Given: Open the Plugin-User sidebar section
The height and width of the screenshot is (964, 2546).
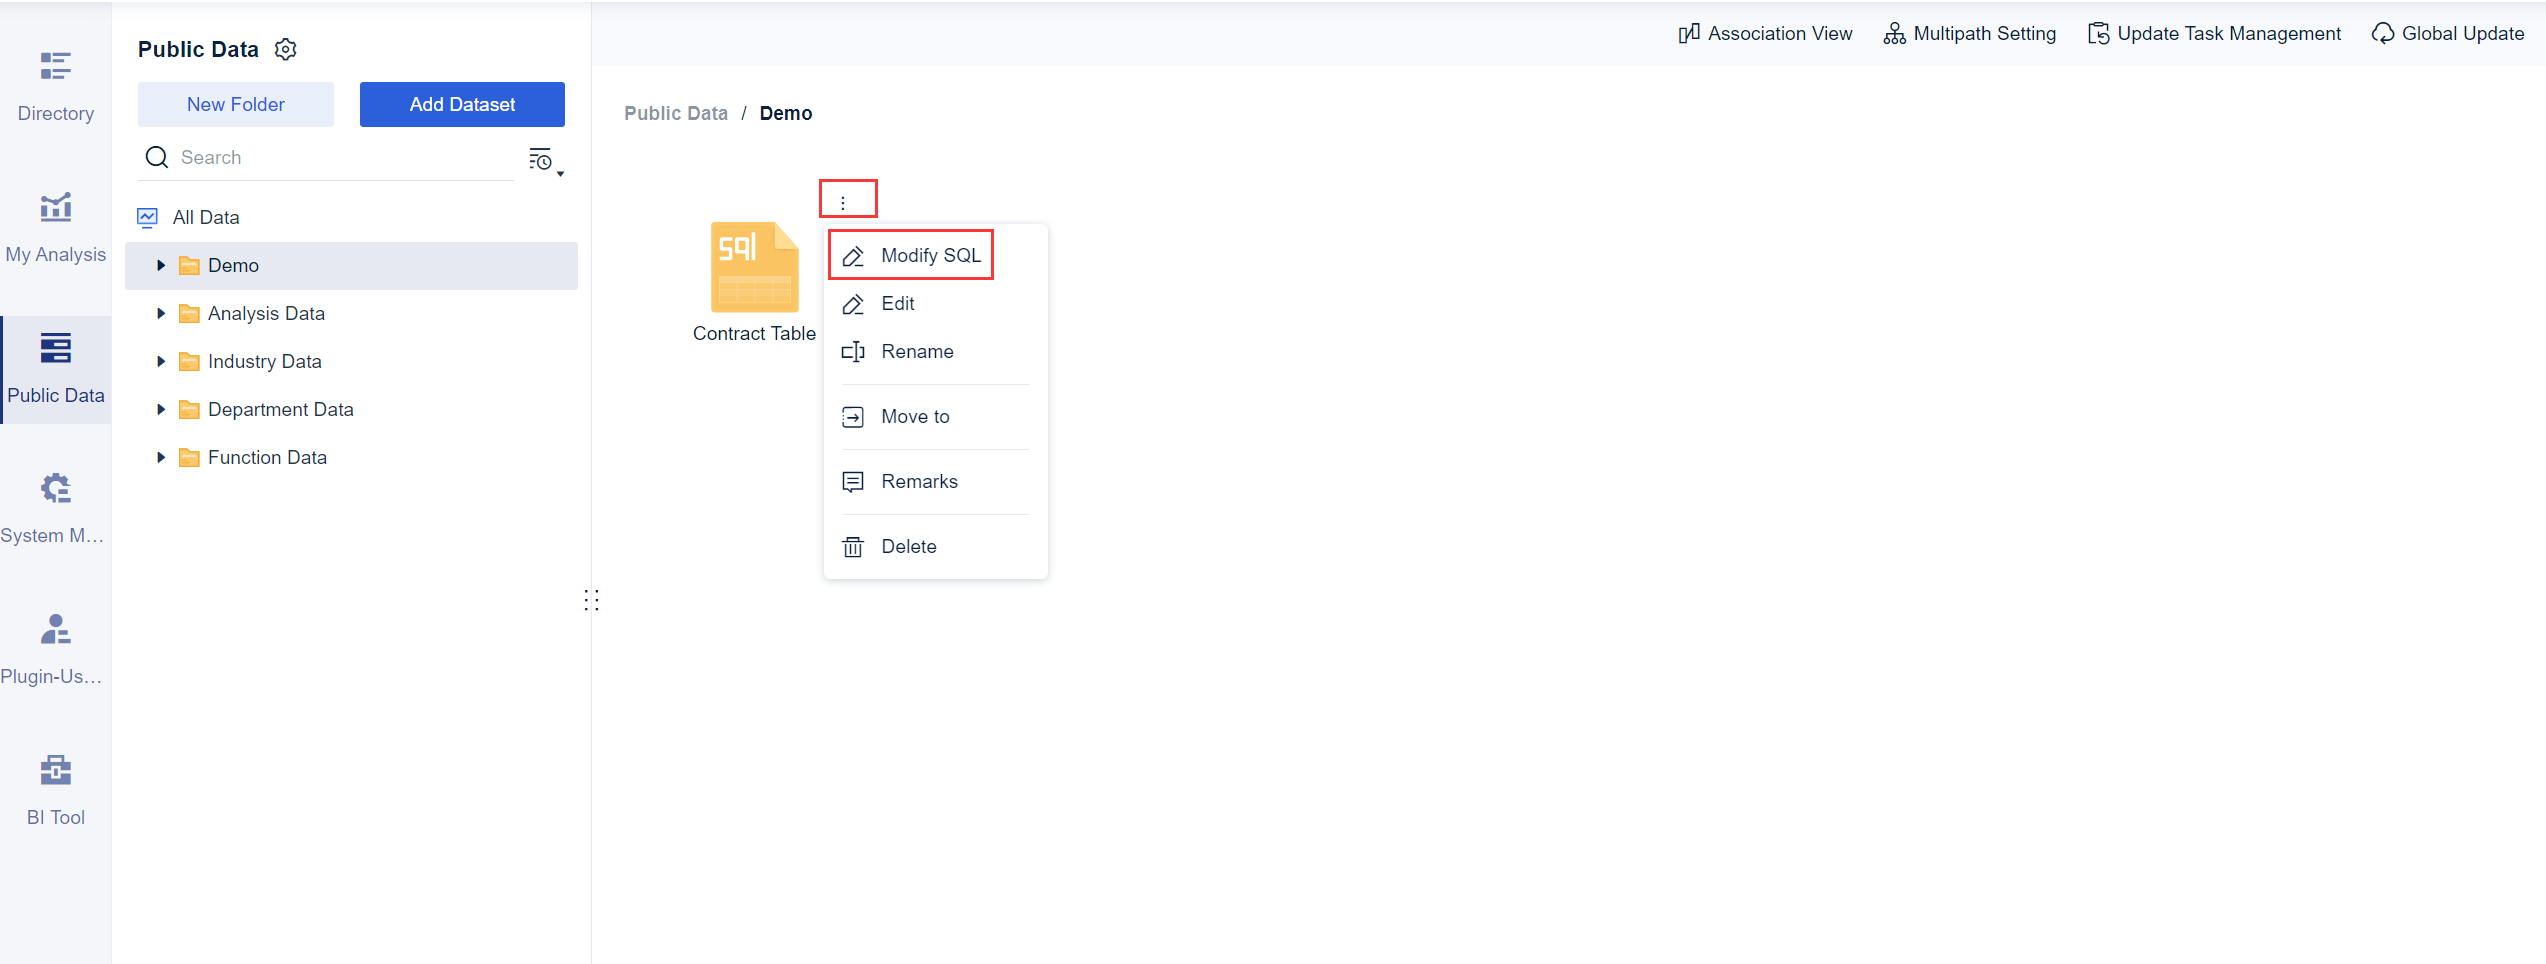Looking at the screenshot, I should pyautogui.click(x=55, y=645).
